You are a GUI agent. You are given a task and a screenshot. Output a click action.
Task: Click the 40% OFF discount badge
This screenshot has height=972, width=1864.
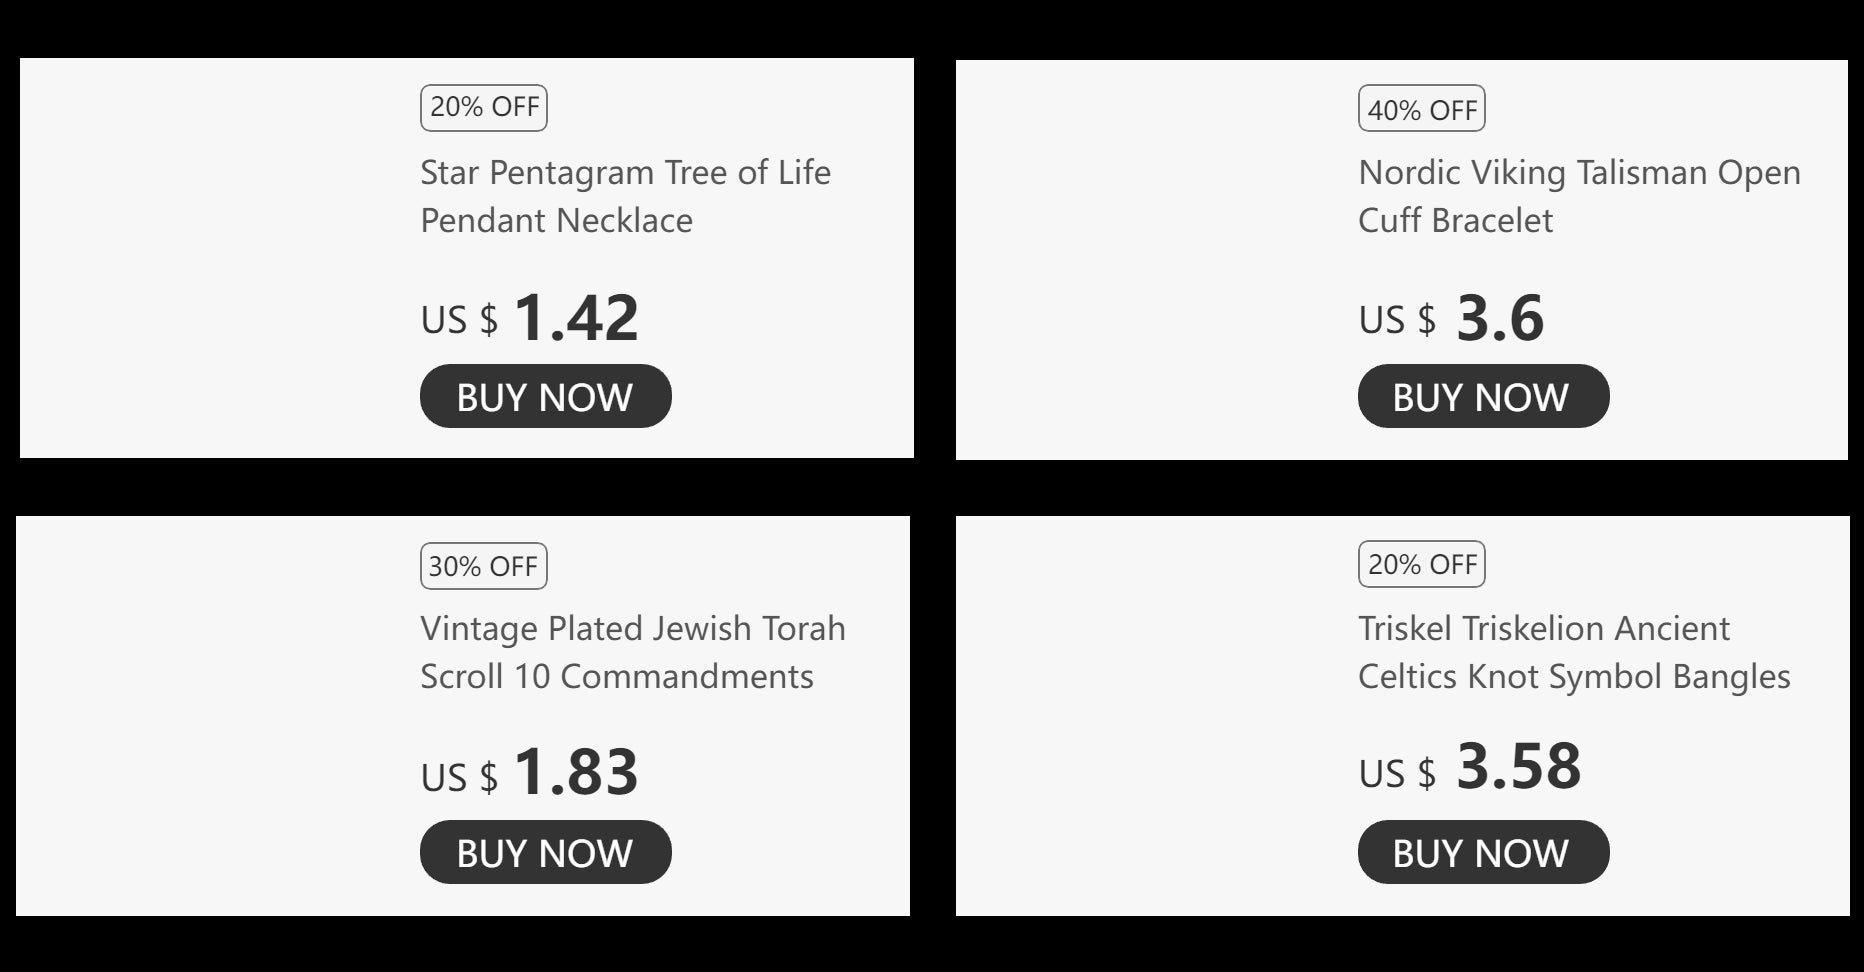click(1421, 108)
